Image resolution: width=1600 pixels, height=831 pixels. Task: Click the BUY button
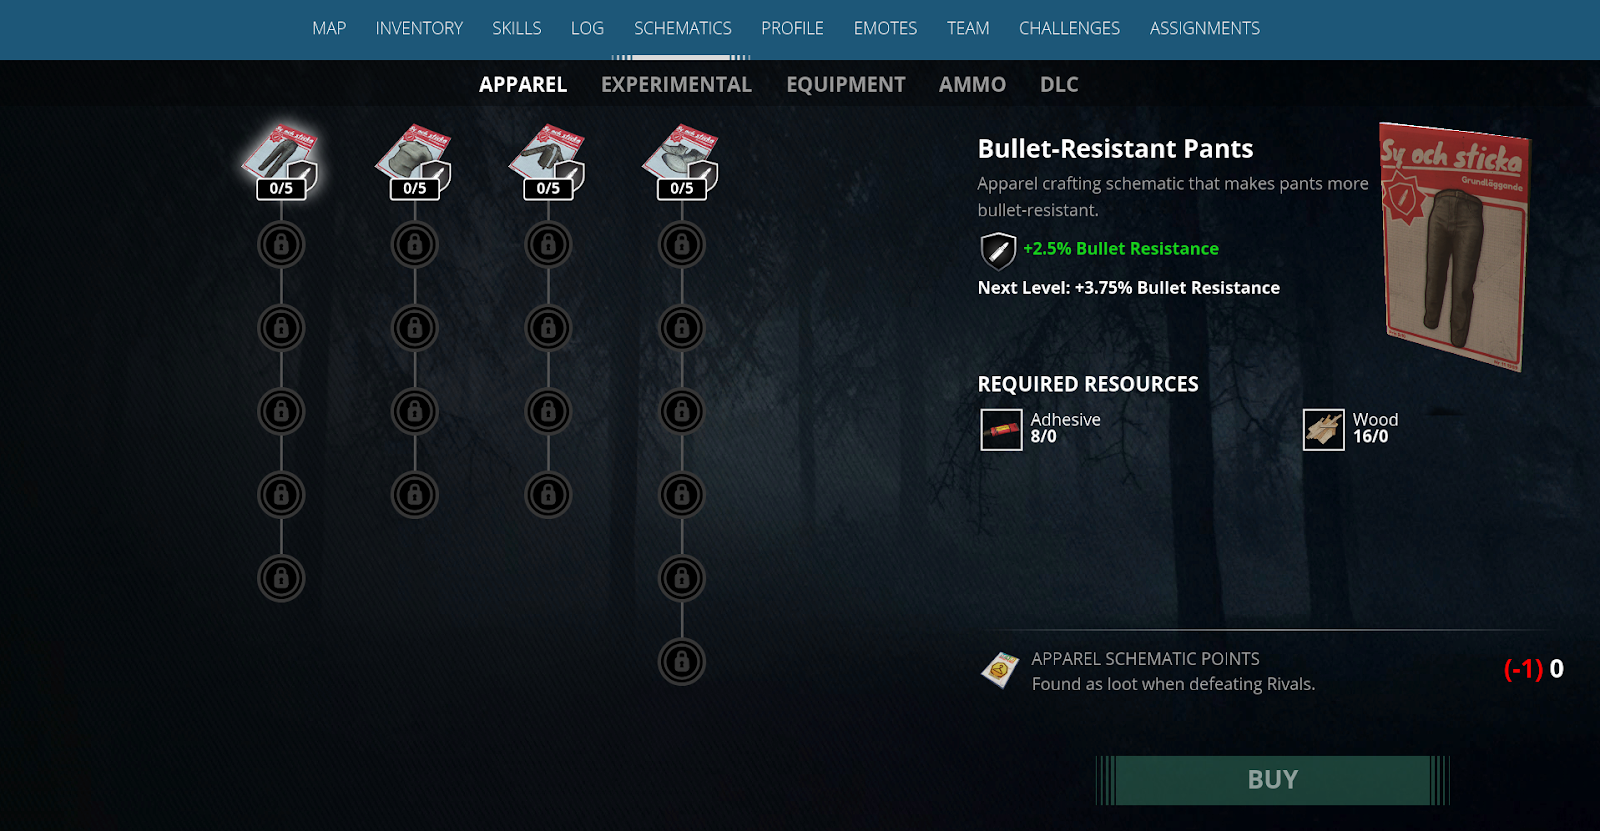[x=1272, y=780]
